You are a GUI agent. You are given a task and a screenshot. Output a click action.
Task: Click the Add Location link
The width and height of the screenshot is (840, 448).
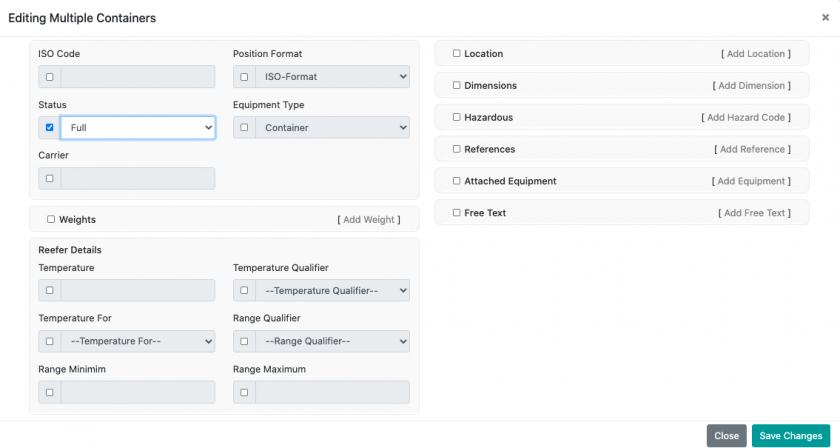tap(756, 54)
